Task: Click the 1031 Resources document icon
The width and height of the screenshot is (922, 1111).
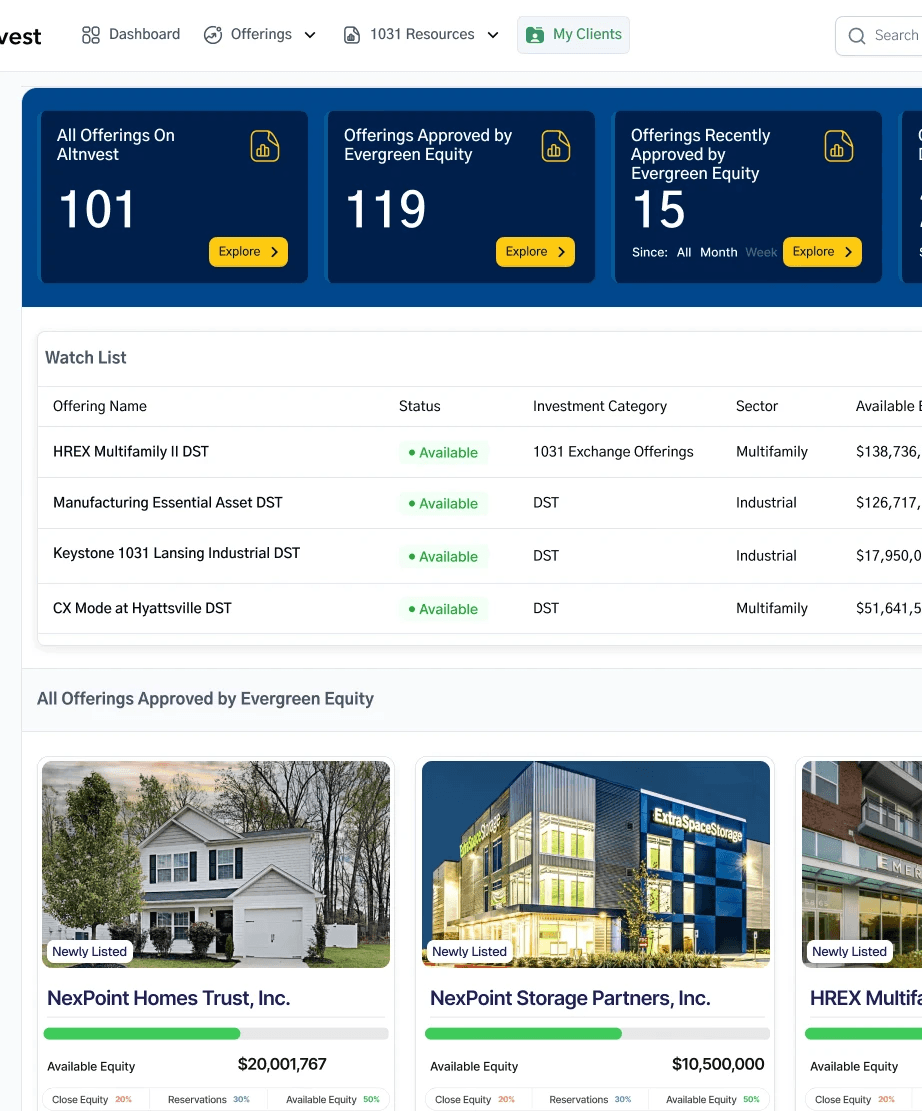Action: tap(352, 35)
